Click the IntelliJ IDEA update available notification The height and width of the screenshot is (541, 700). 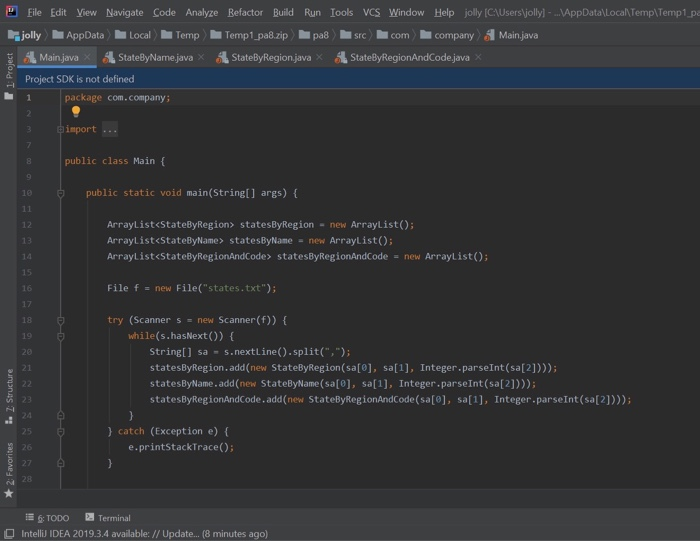[145, 534]
